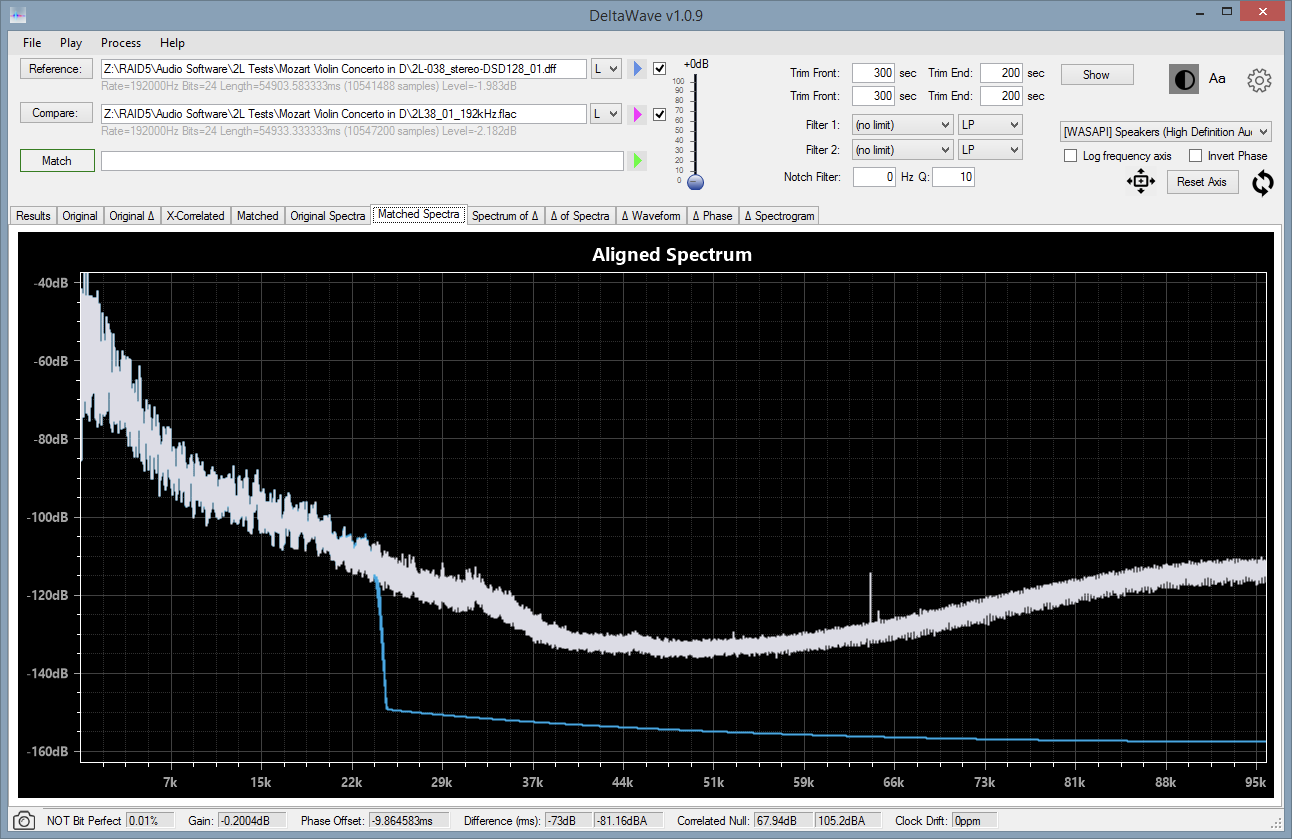Open the Play menu
1292x839 pixels.
tap(71, 43)
